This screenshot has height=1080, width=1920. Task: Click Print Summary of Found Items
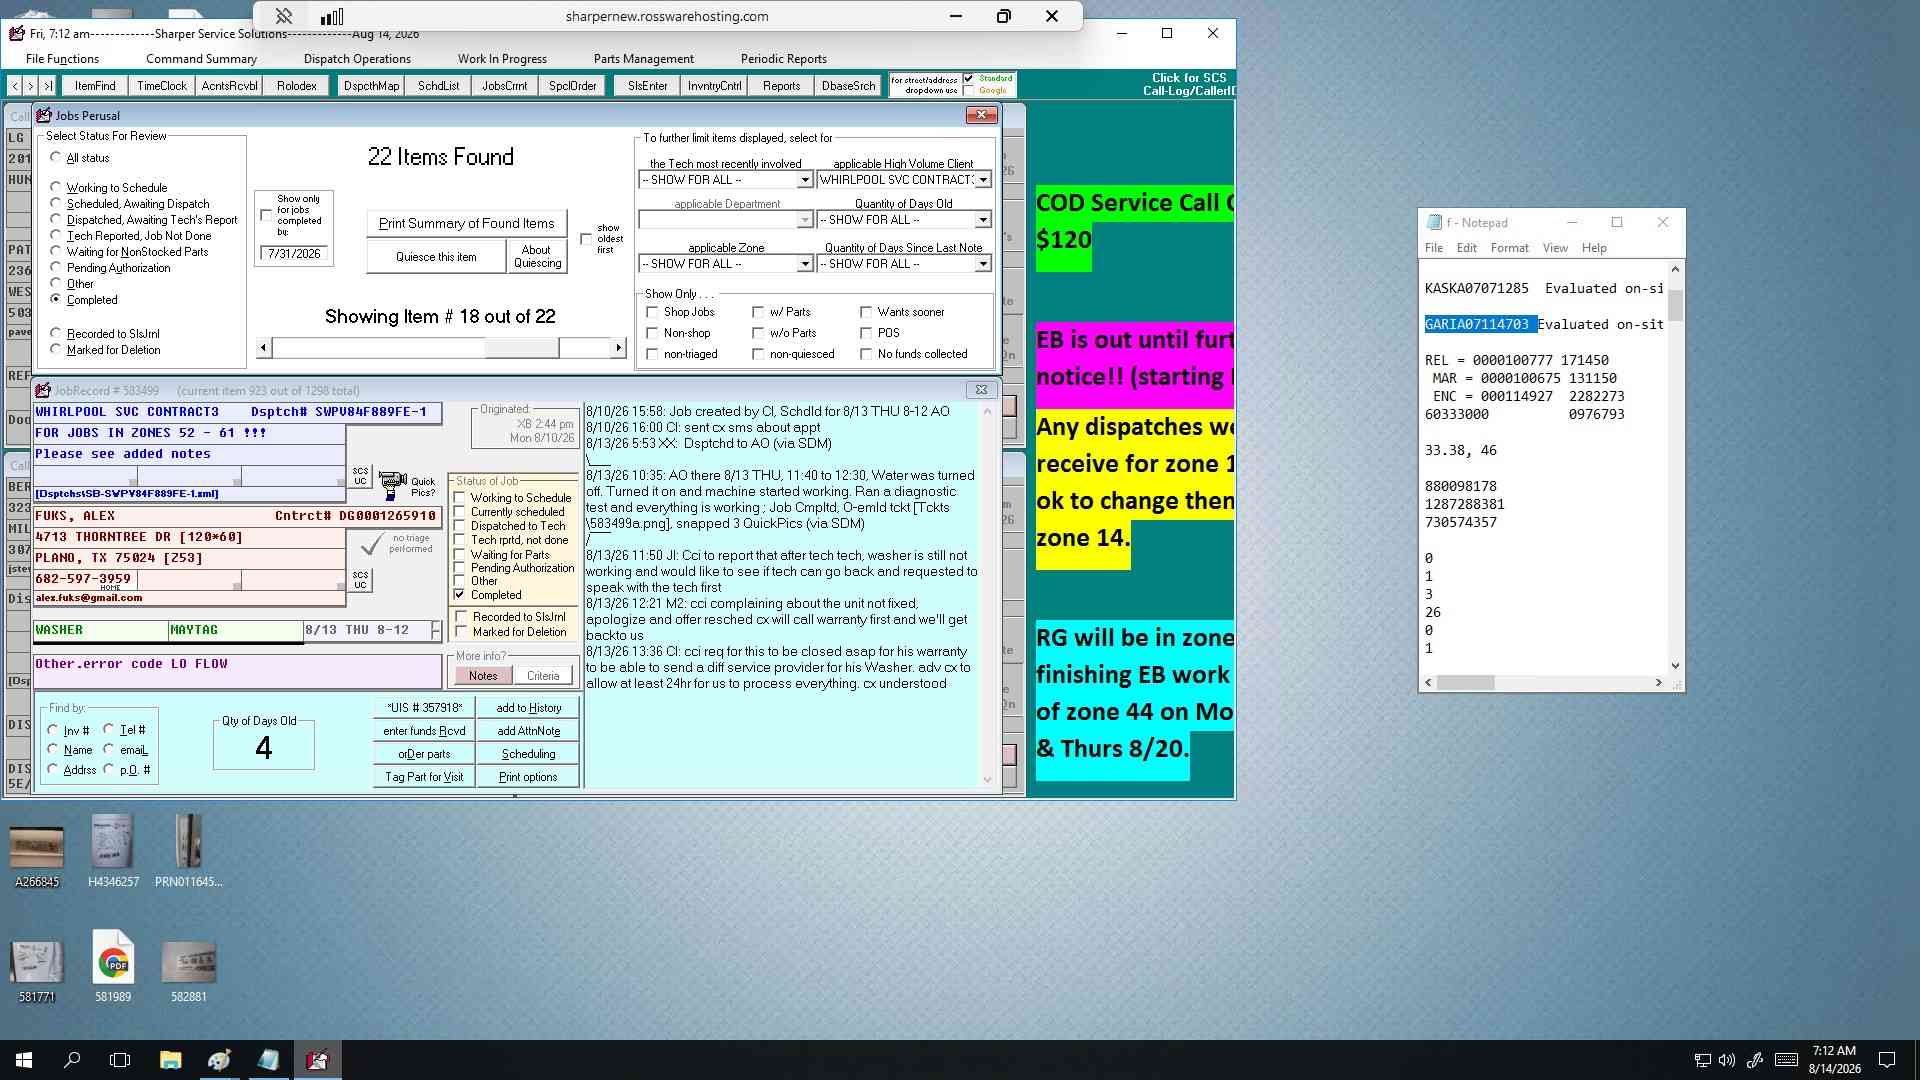[466, 223]
